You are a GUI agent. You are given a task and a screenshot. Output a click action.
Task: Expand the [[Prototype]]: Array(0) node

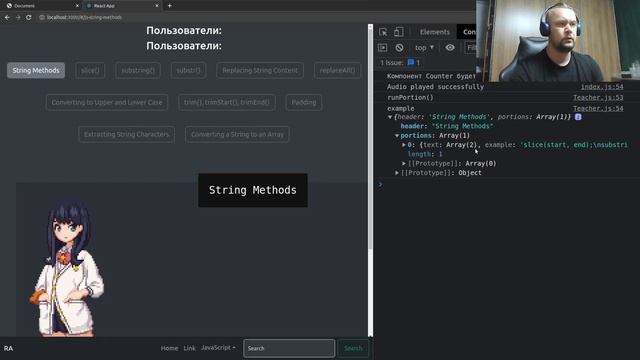point(404,164)
